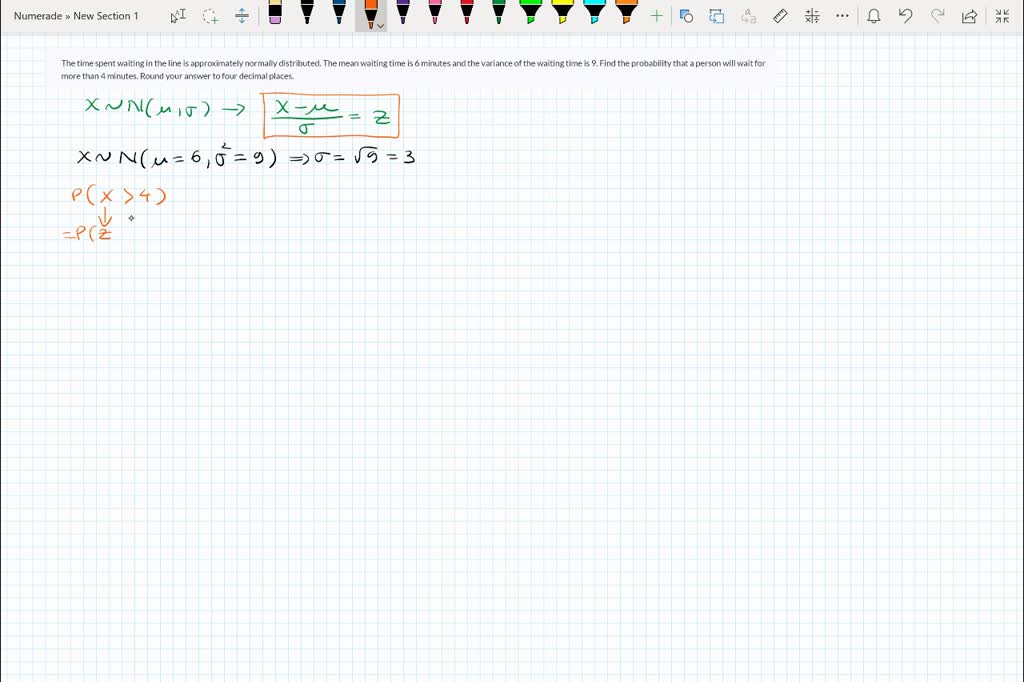The height and width of the screenshot is (682, 1024).
Task: Open the notifications bell
Action: click(874, 16)
